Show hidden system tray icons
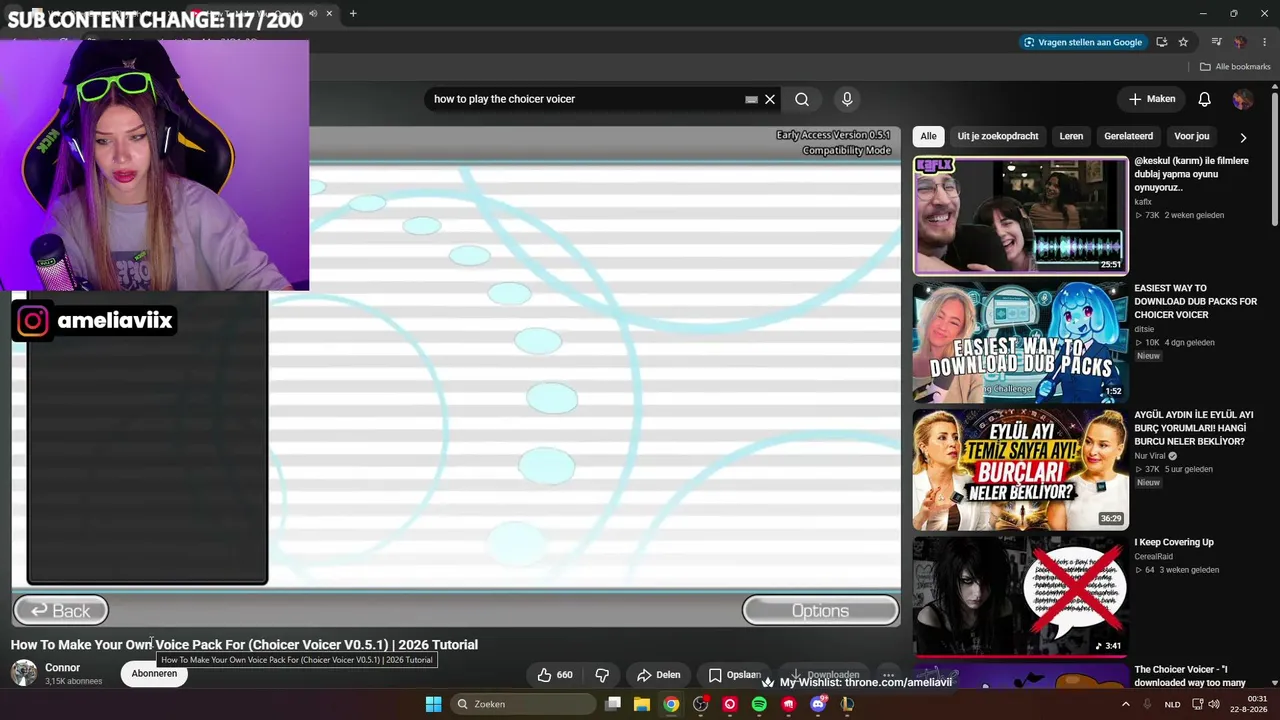Viewport: 1280px width, 720px height. [1125, 704]
